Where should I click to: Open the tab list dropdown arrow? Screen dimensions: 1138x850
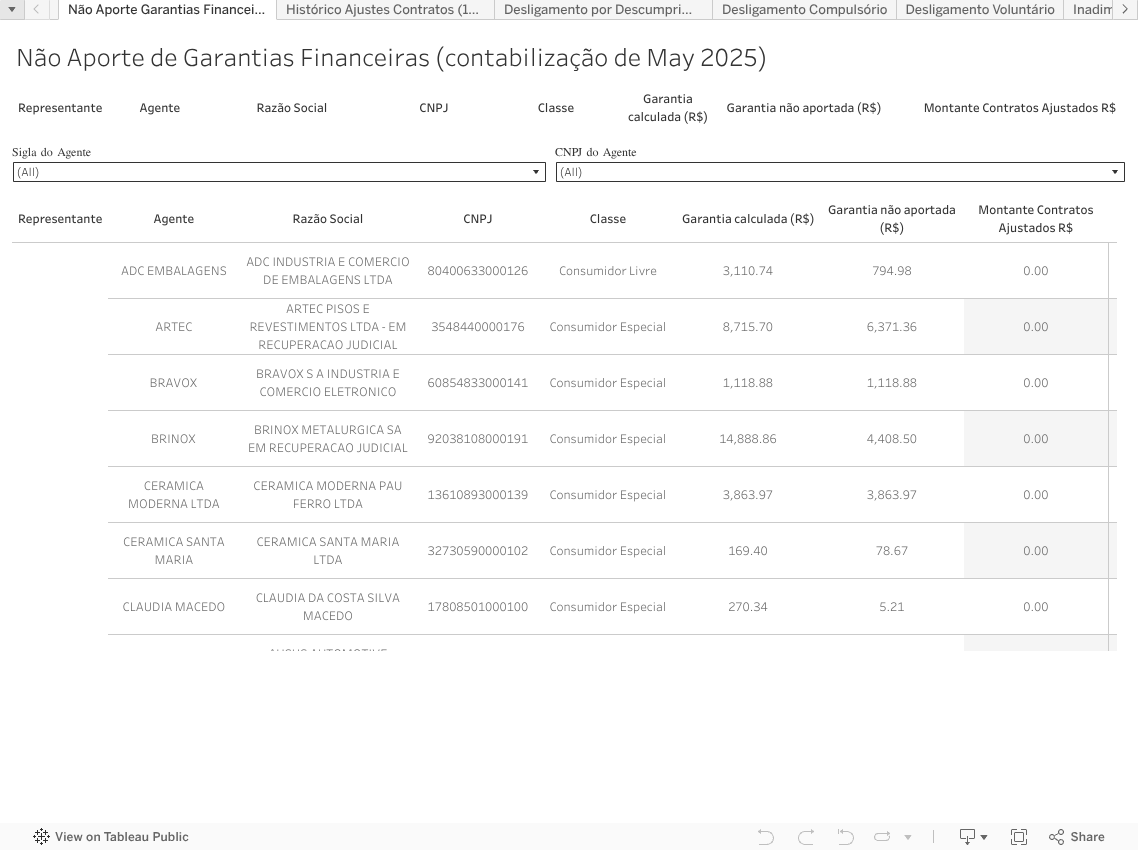[12, 9]
